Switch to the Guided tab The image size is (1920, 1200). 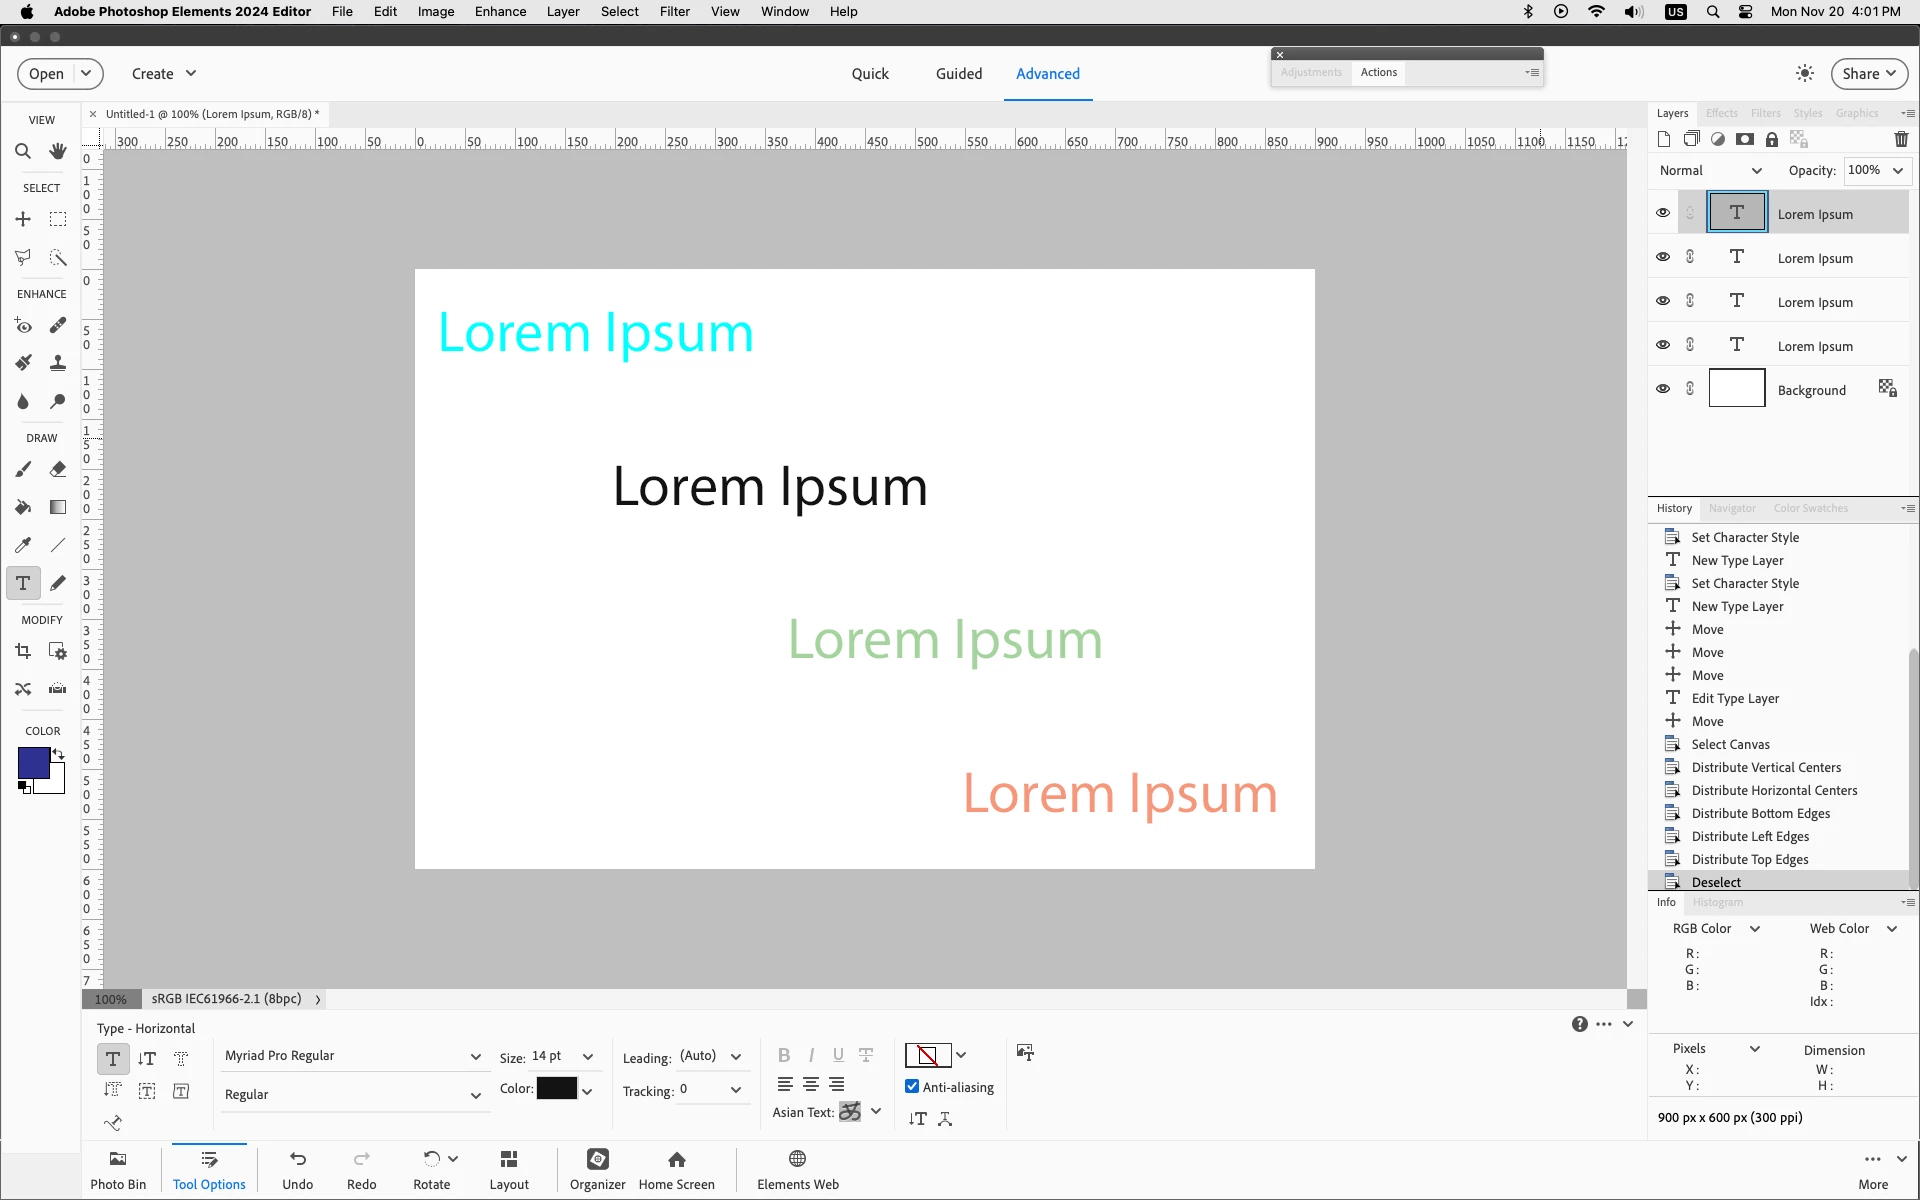[x=958, y=74]
